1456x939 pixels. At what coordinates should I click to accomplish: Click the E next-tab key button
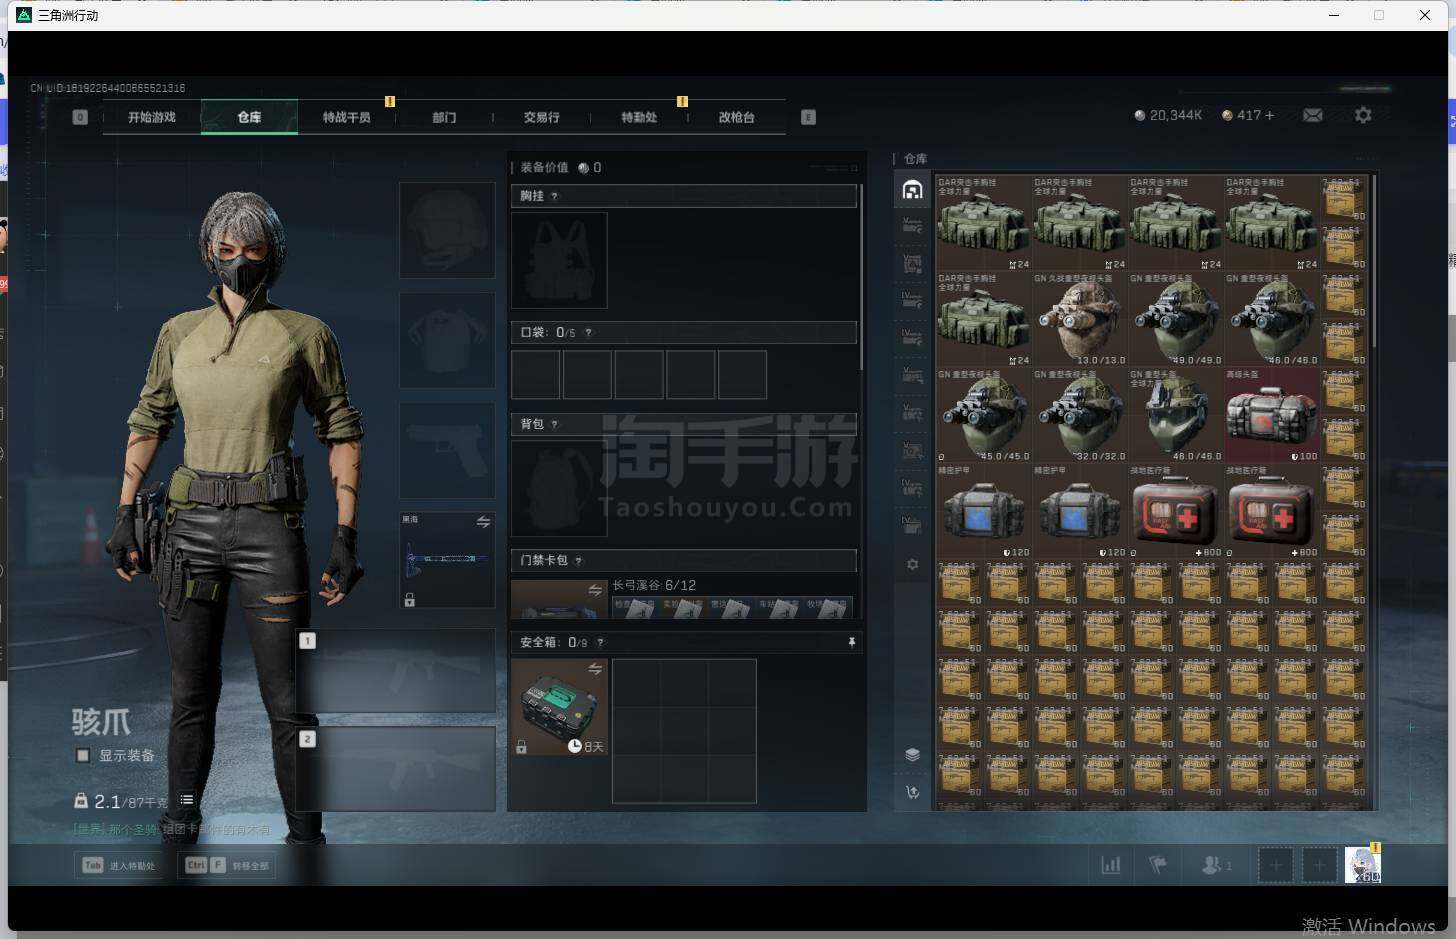point(808,117)
